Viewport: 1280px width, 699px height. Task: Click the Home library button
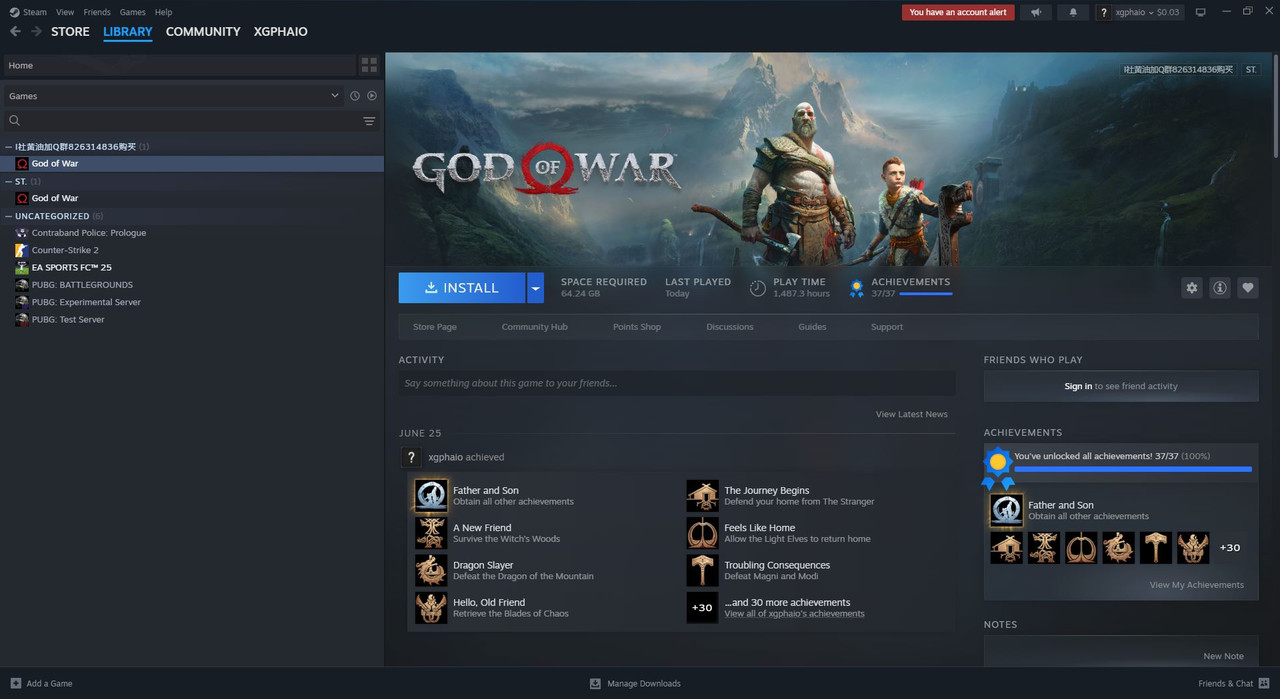[x=179, y=65]
